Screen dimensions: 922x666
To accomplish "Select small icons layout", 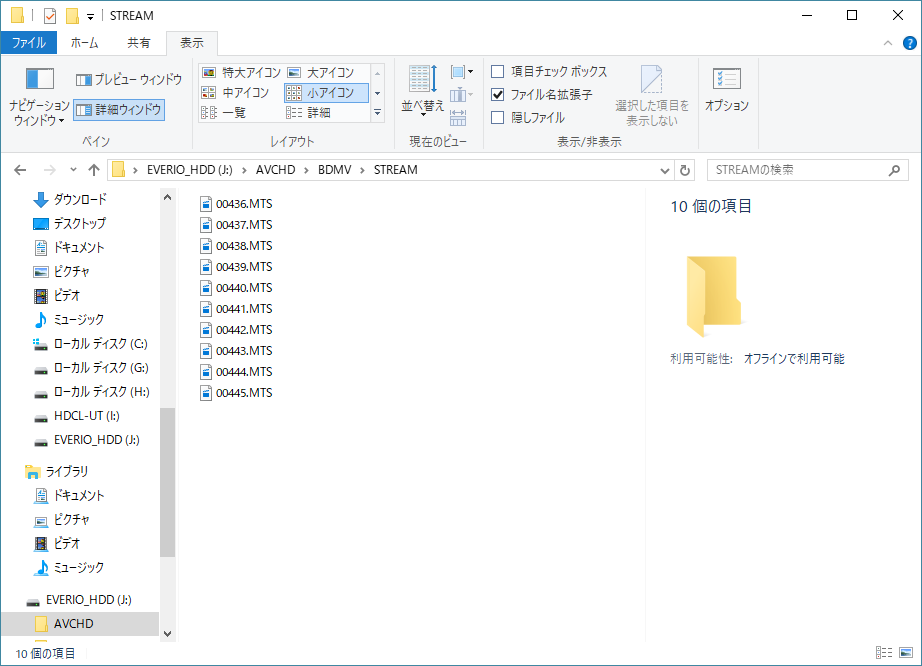I will point(326,92).
